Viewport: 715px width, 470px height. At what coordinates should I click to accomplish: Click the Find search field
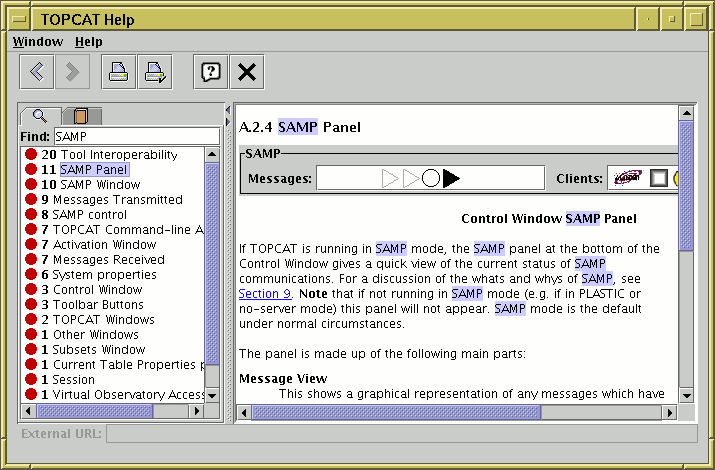point(136,136)
